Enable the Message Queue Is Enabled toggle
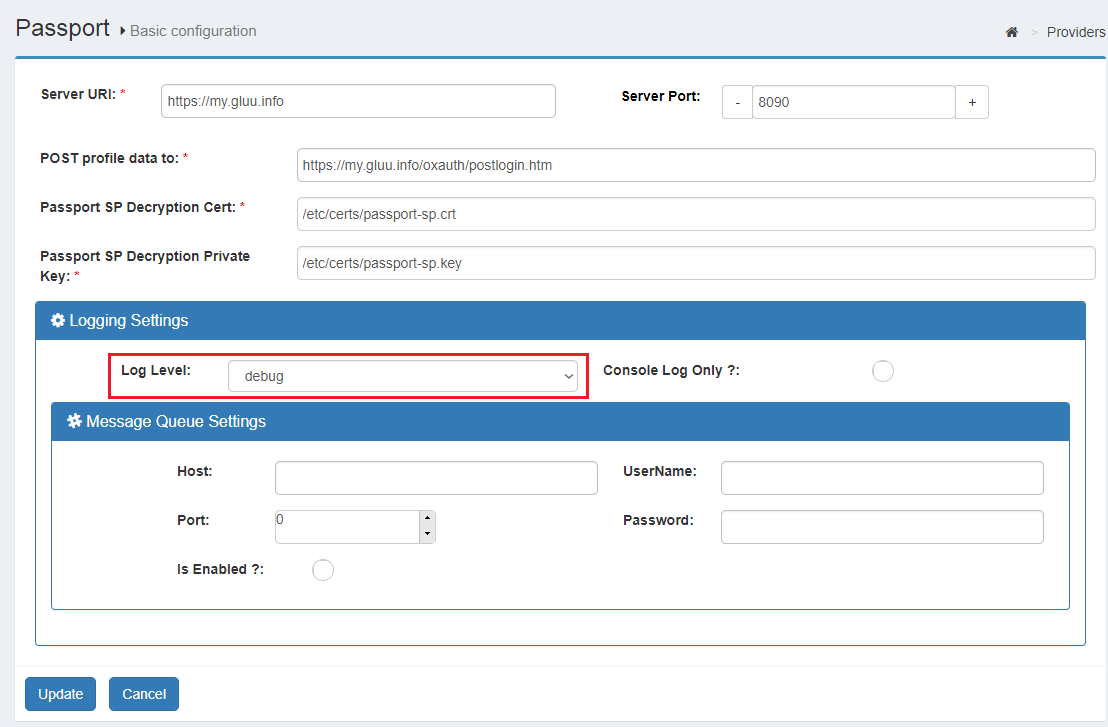This screenshot has width=1108, height=727. 323,570
